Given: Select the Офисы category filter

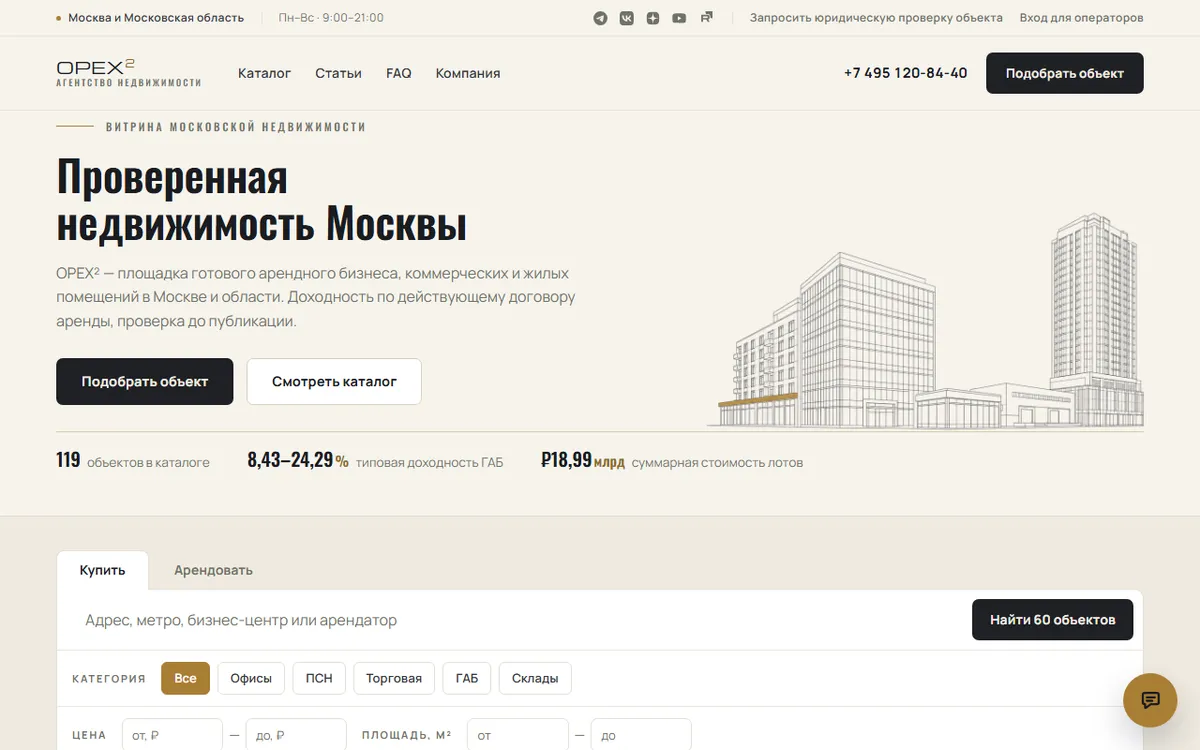Looking at the screenshot, I should coord(251,678).
